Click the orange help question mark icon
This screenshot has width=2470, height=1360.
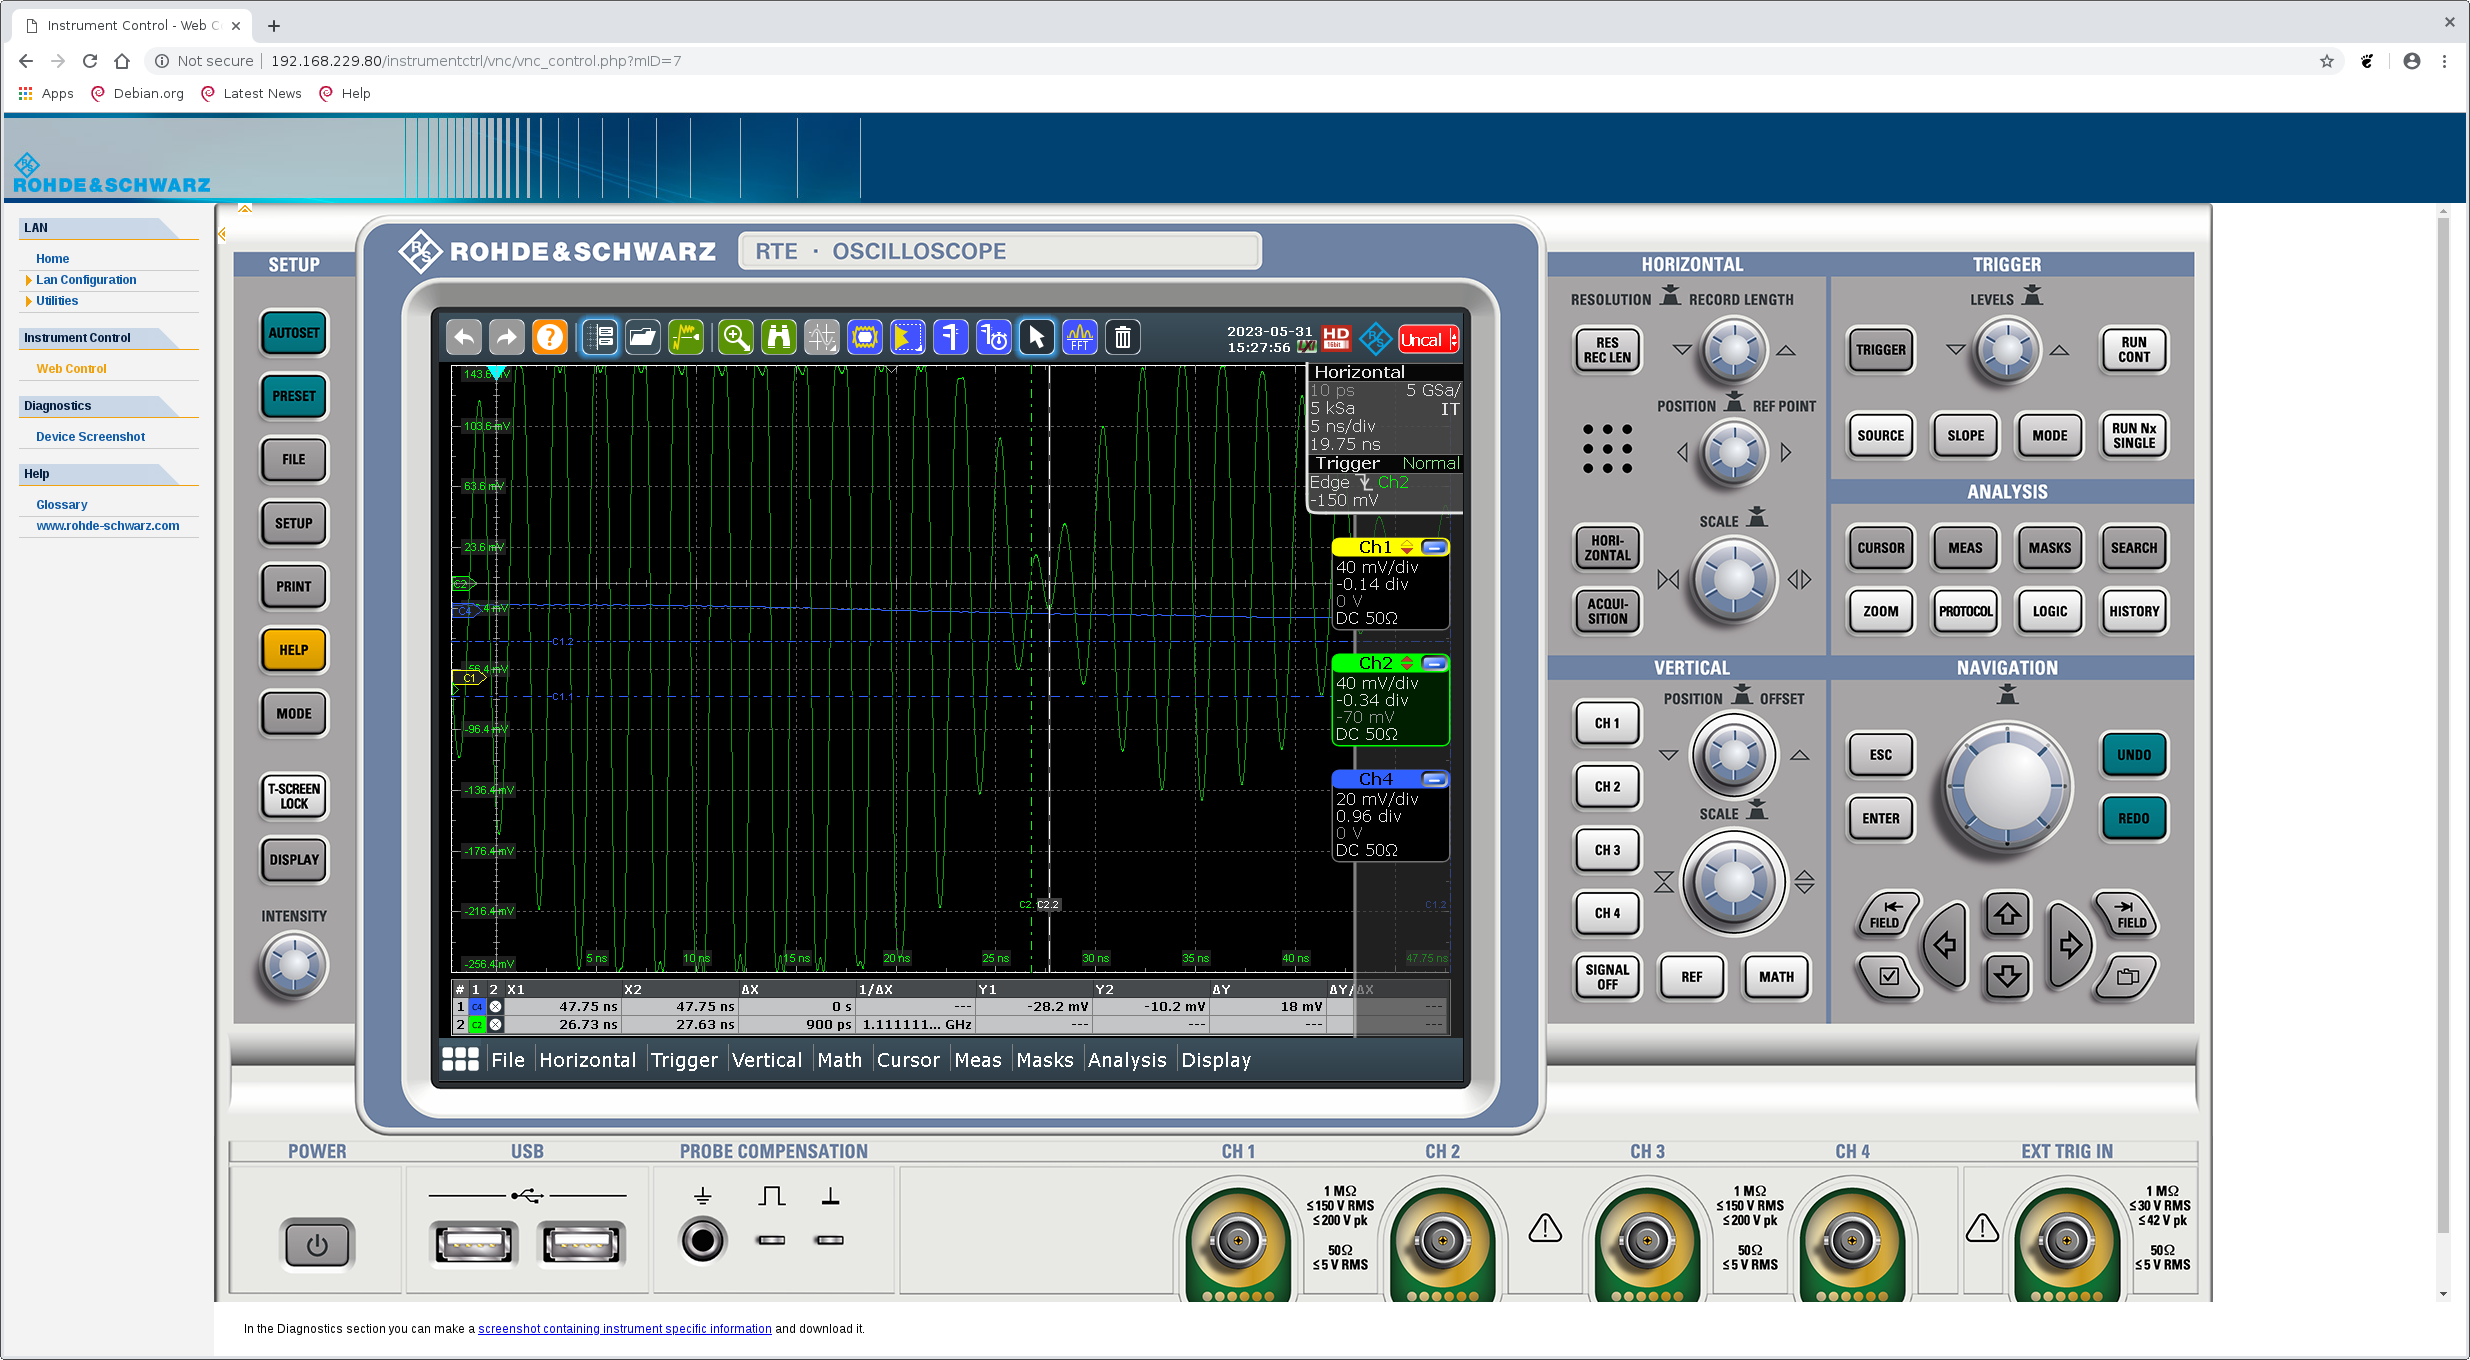pos(549,338)
